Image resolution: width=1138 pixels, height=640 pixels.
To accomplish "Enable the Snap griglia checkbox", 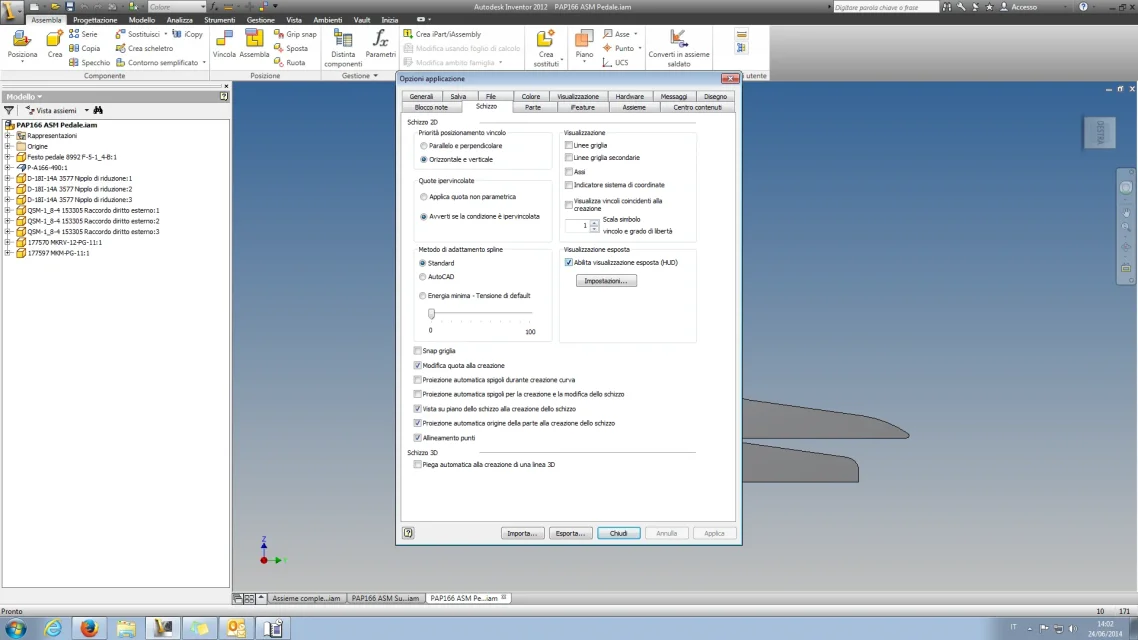I will 418,350.
